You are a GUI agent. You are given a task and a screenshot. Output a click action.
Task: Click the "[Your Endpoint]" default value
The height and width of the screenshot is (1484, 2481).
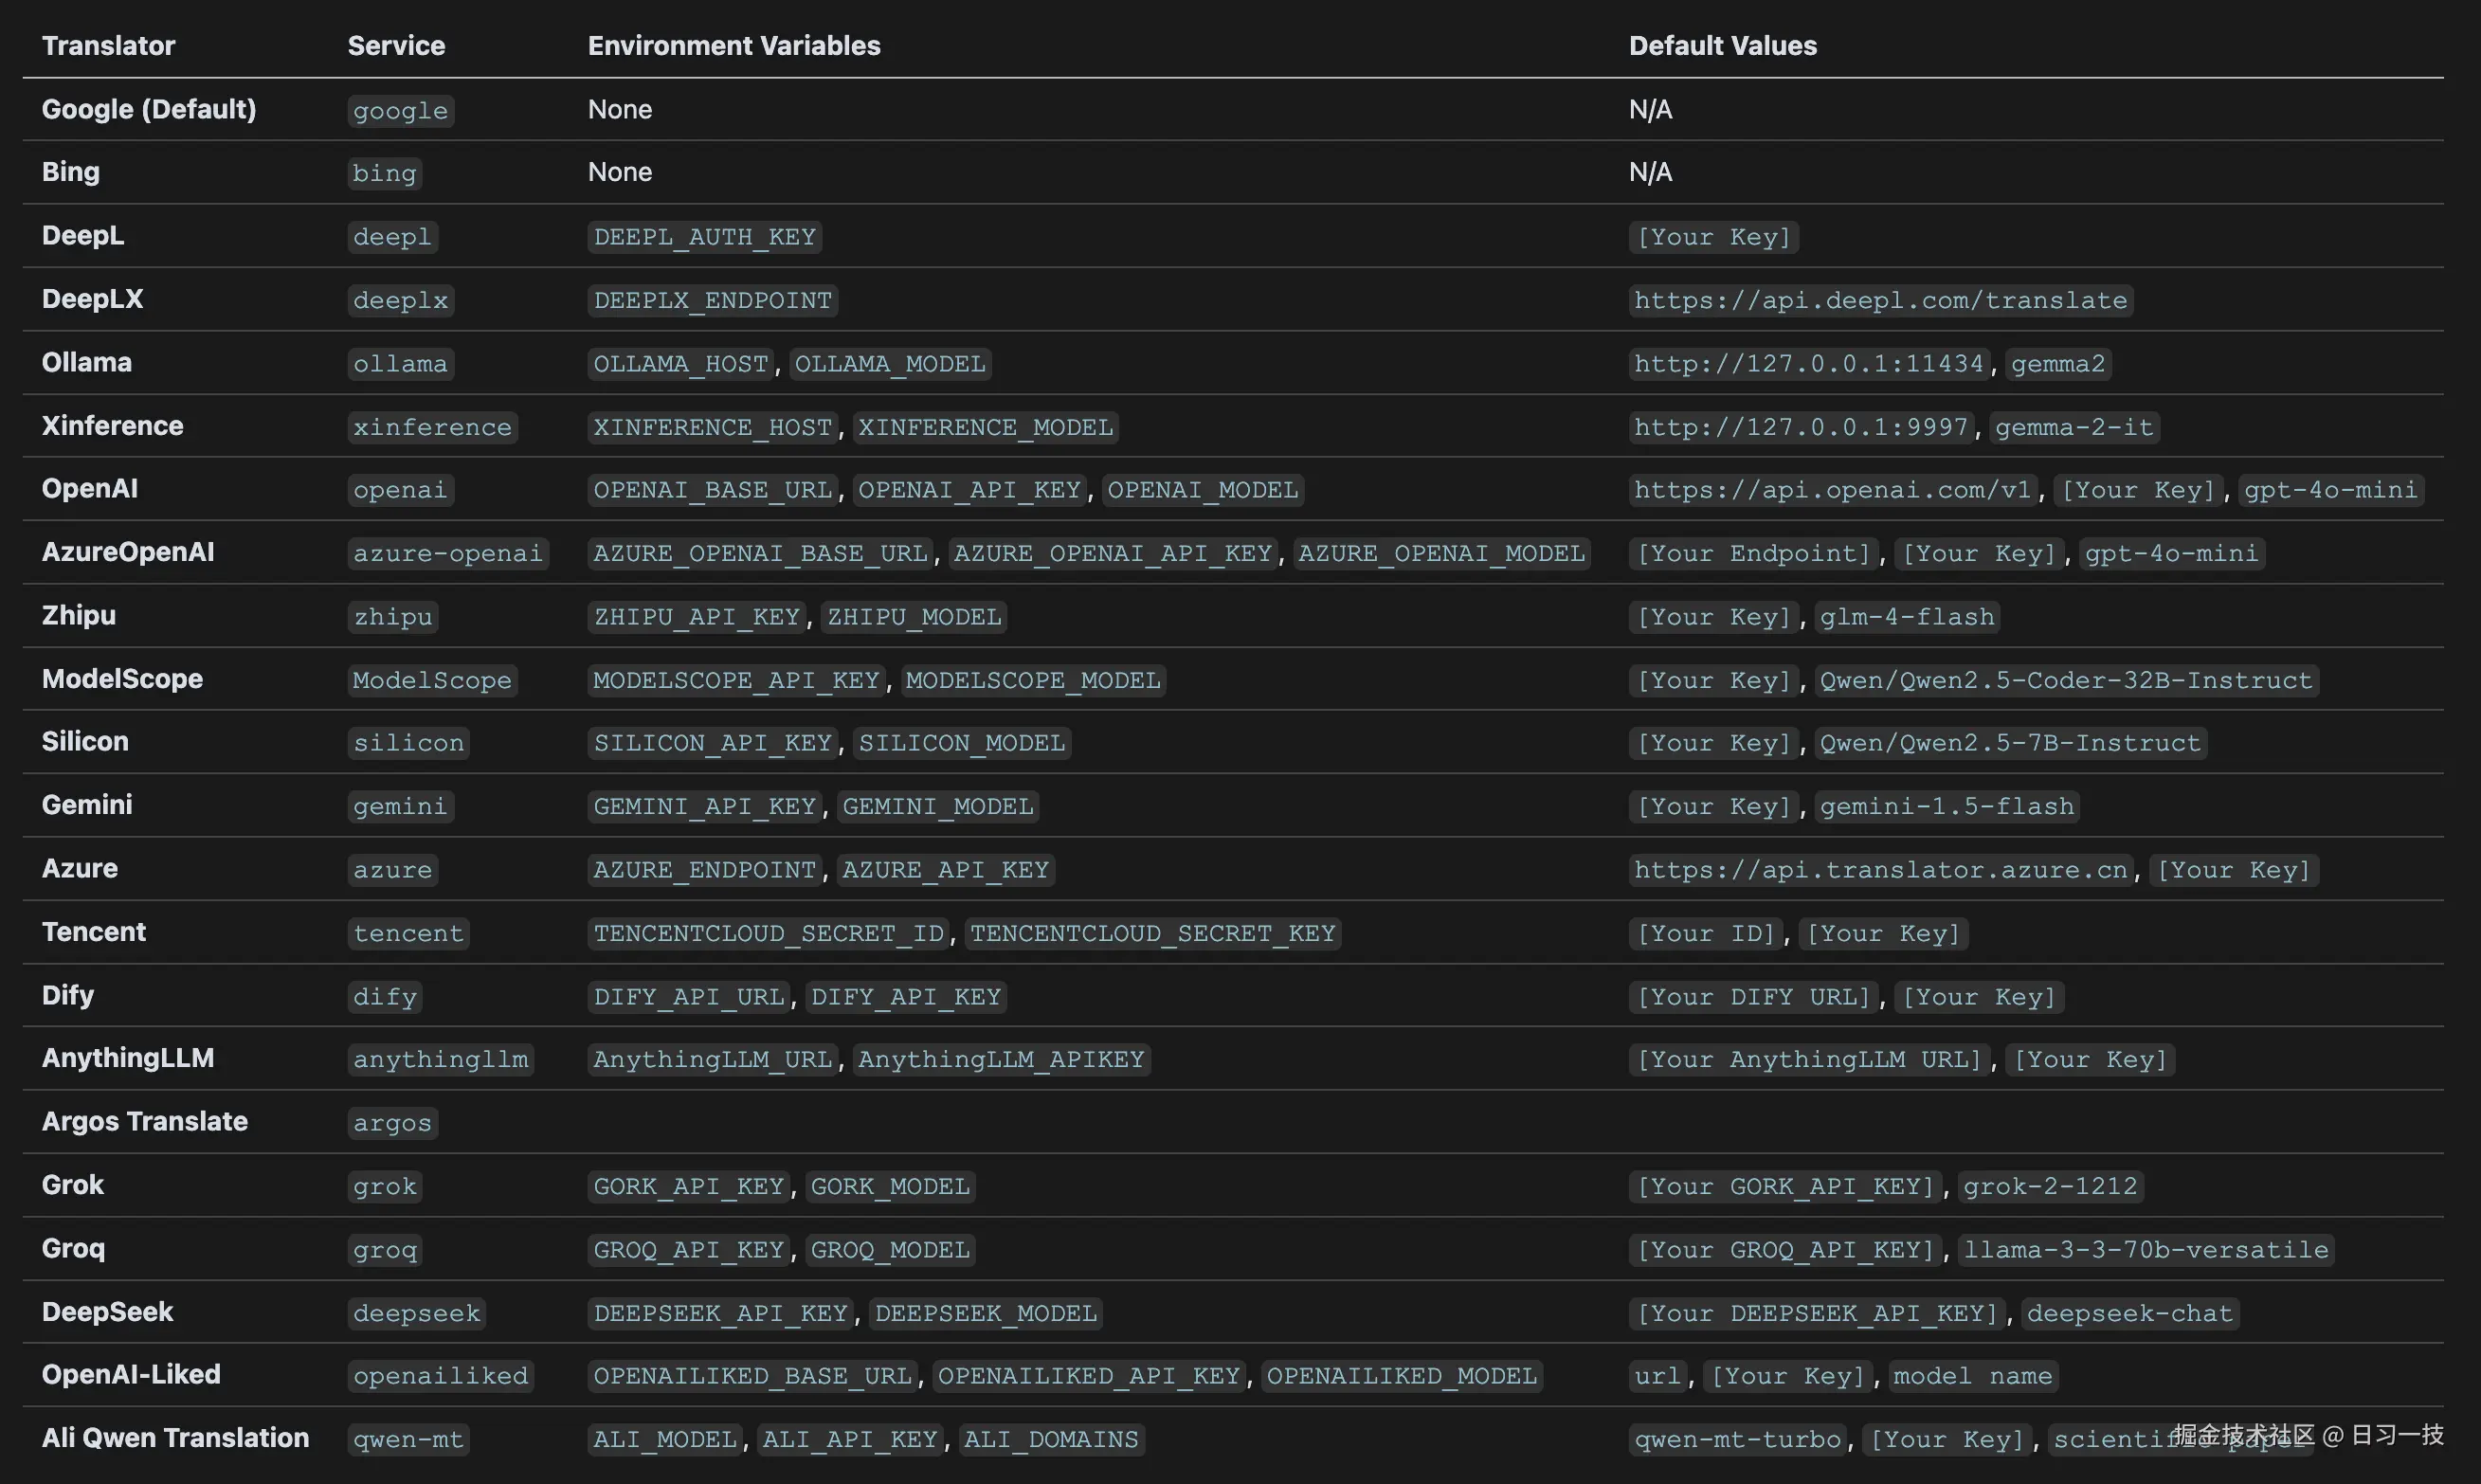coord(1753,554)
